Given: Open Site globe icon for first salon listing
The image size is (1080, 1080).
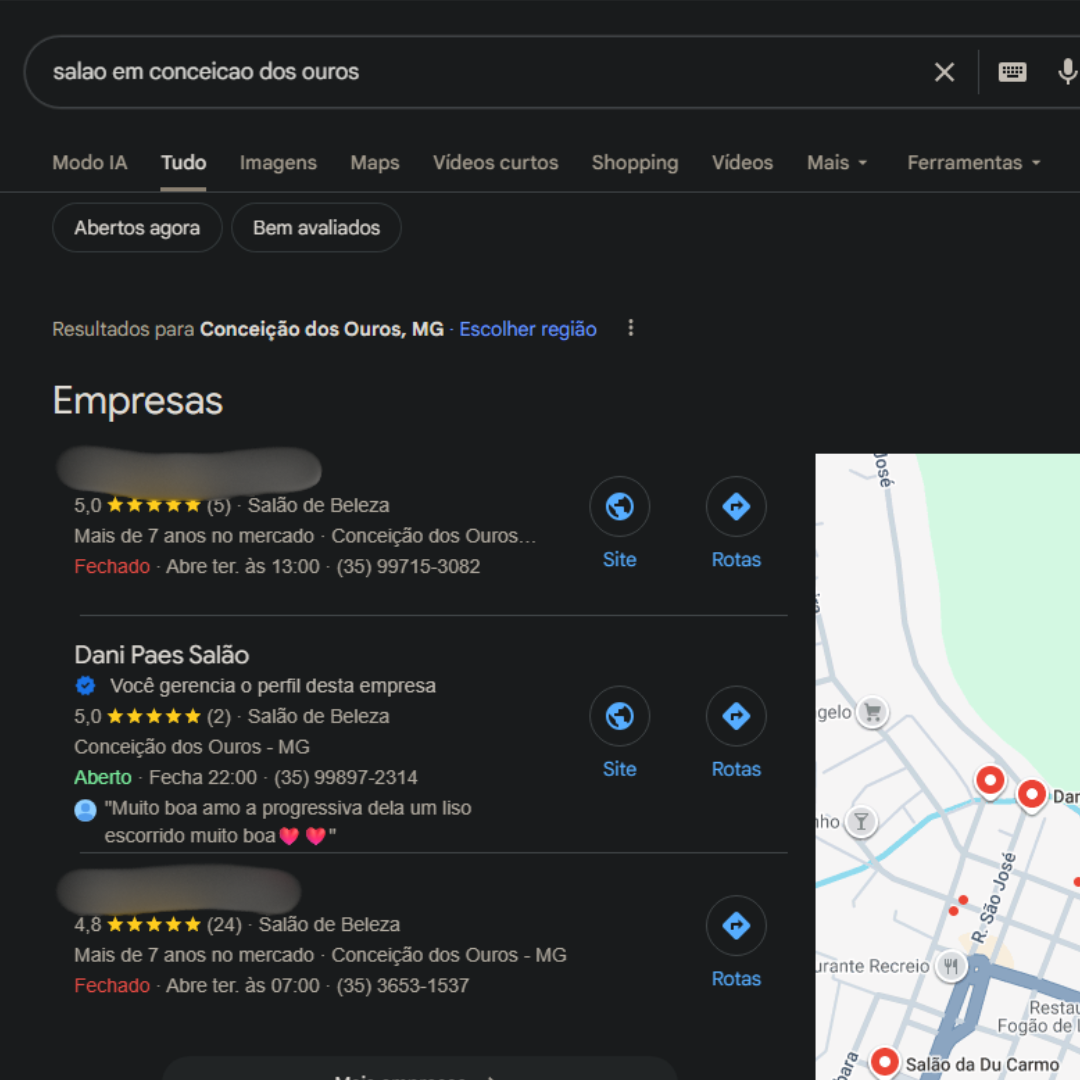Looking at the screenshot, I should (619, 507).
